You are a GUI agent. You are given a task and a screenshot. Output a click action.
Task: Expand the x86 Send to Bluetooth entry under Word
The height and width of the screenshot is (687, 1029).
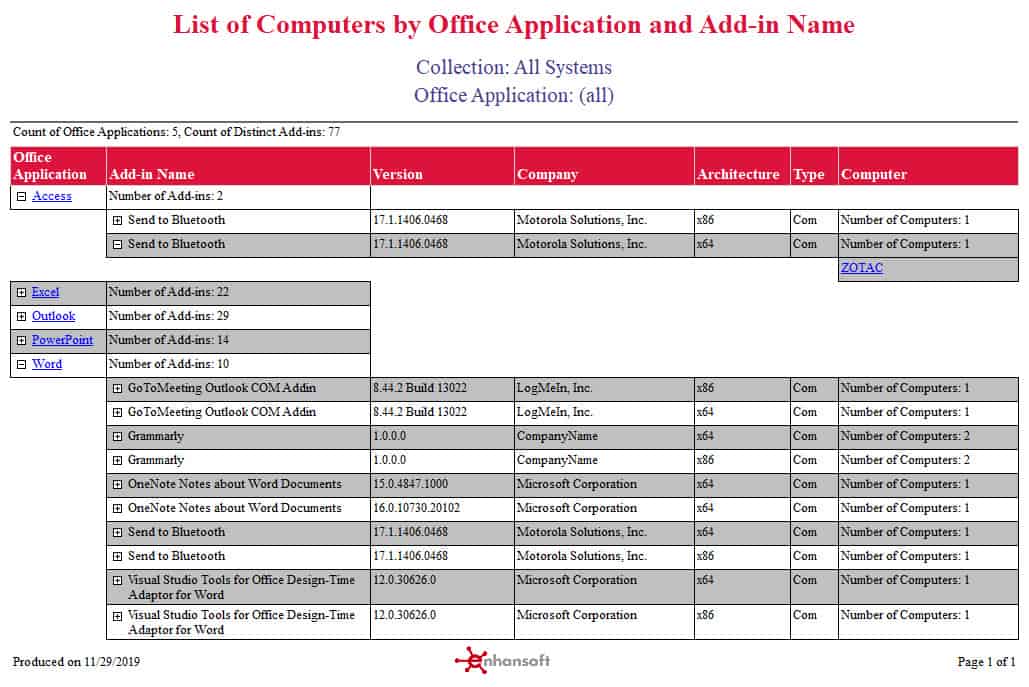pos(118,556)
